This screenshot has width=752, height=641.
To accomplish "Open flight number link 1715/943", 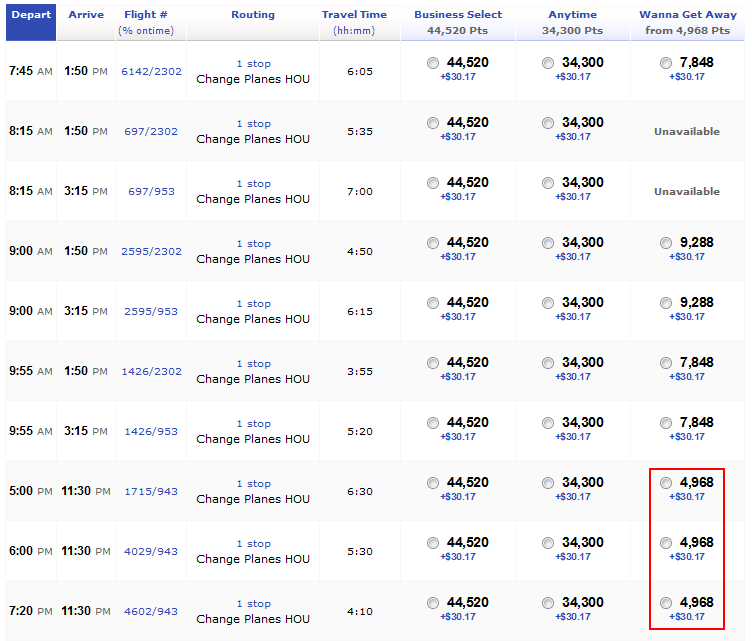I will pos(151,491).
